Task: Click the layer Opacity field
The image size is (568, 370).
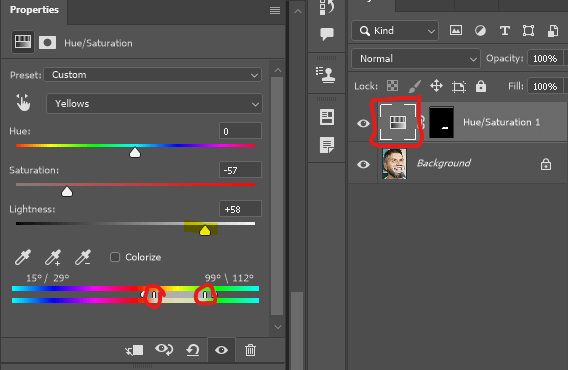Action: [546, 58]
